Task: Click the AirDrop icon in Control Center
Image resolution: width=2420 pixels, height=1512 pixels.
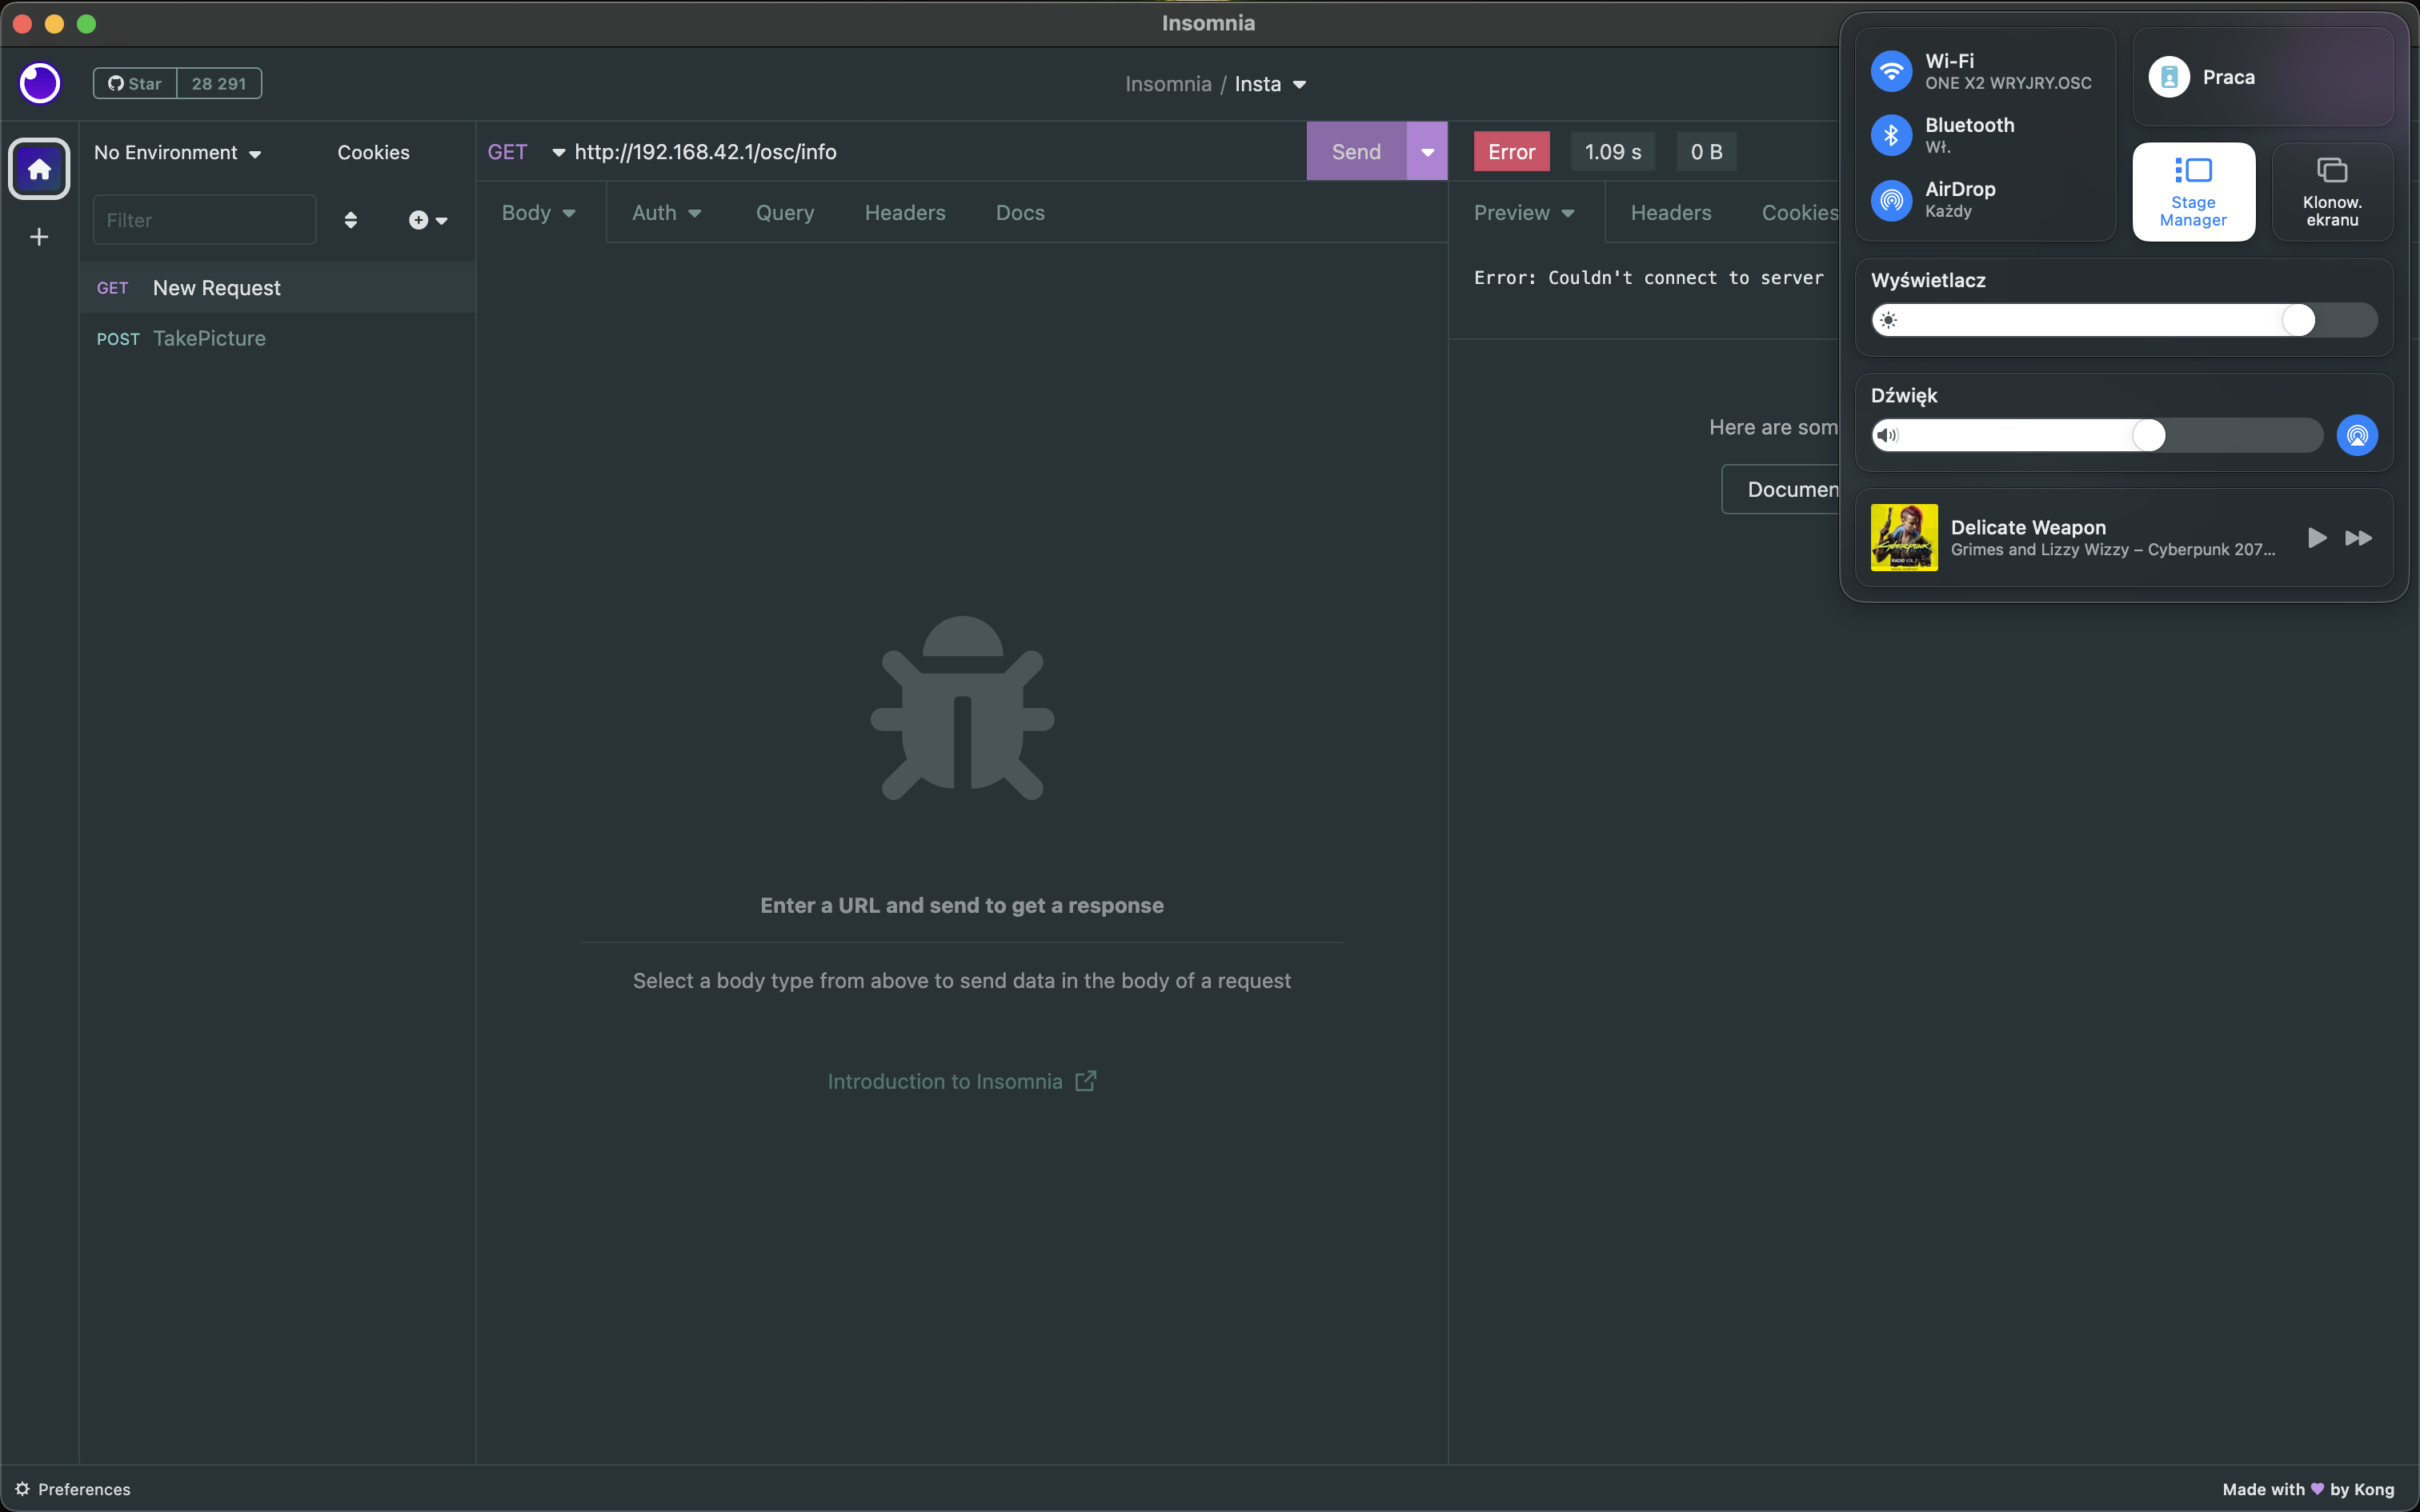Action: coord(1891,200)
